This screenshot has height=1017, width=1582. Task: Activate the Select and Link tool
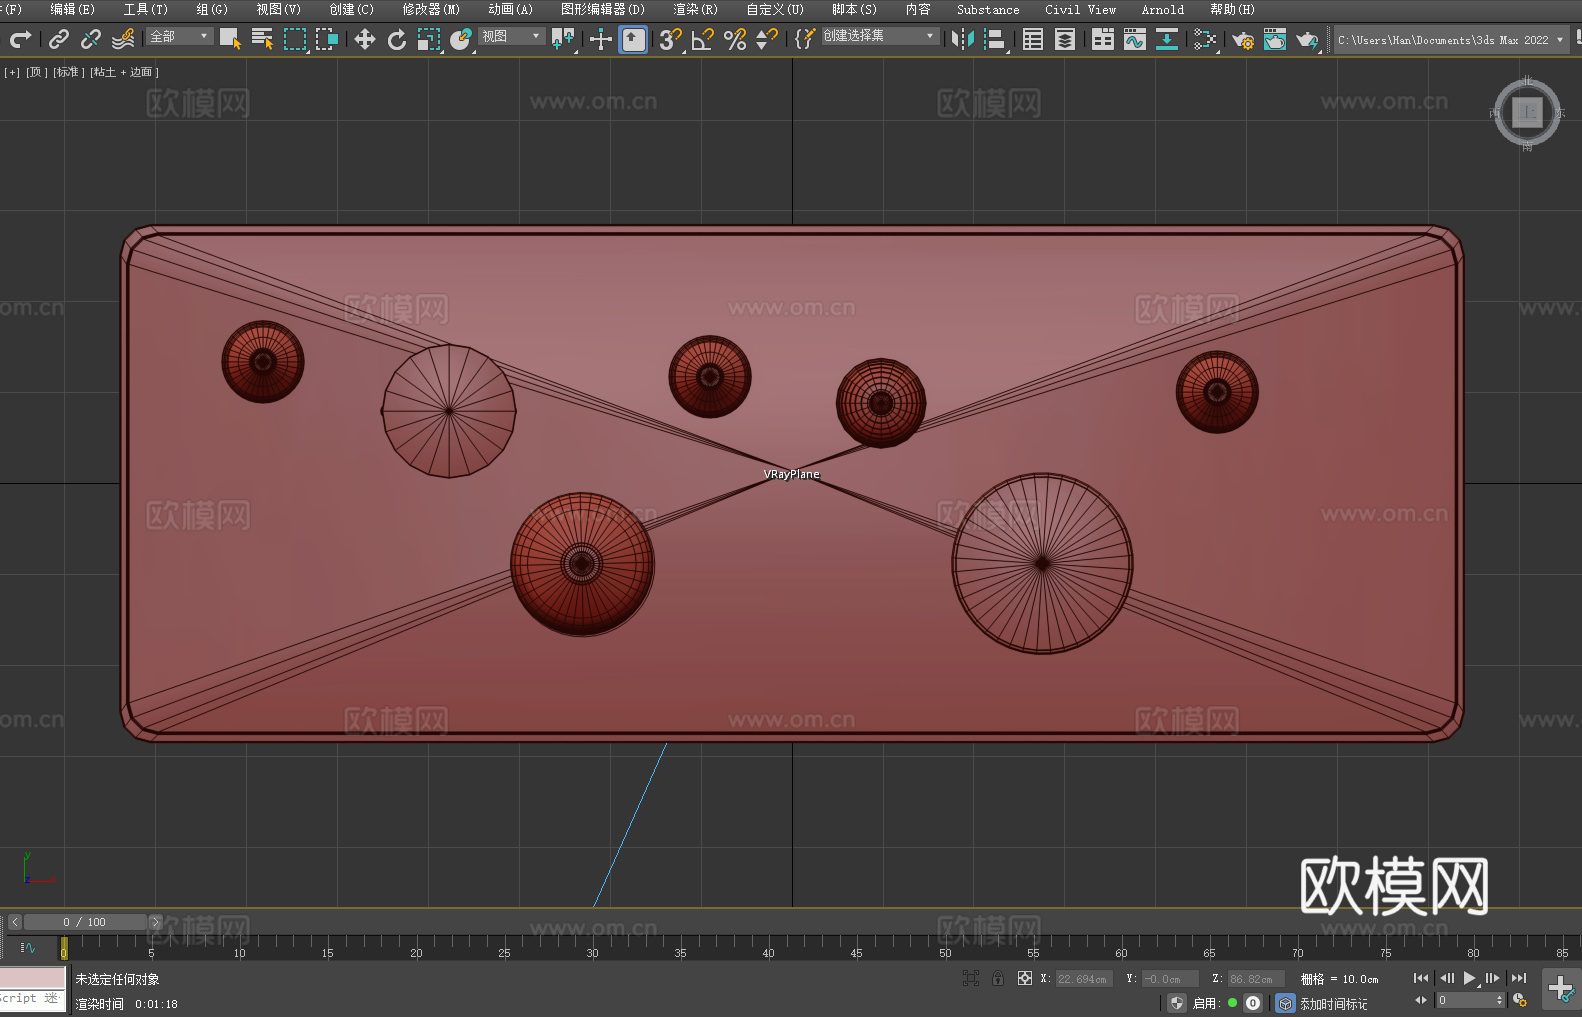59,39
